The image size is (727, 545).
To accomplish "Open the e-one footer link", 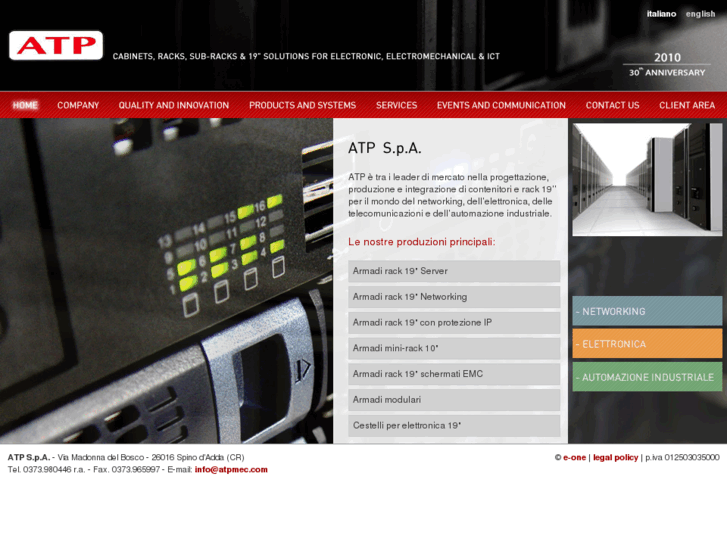I will (574, 457).
